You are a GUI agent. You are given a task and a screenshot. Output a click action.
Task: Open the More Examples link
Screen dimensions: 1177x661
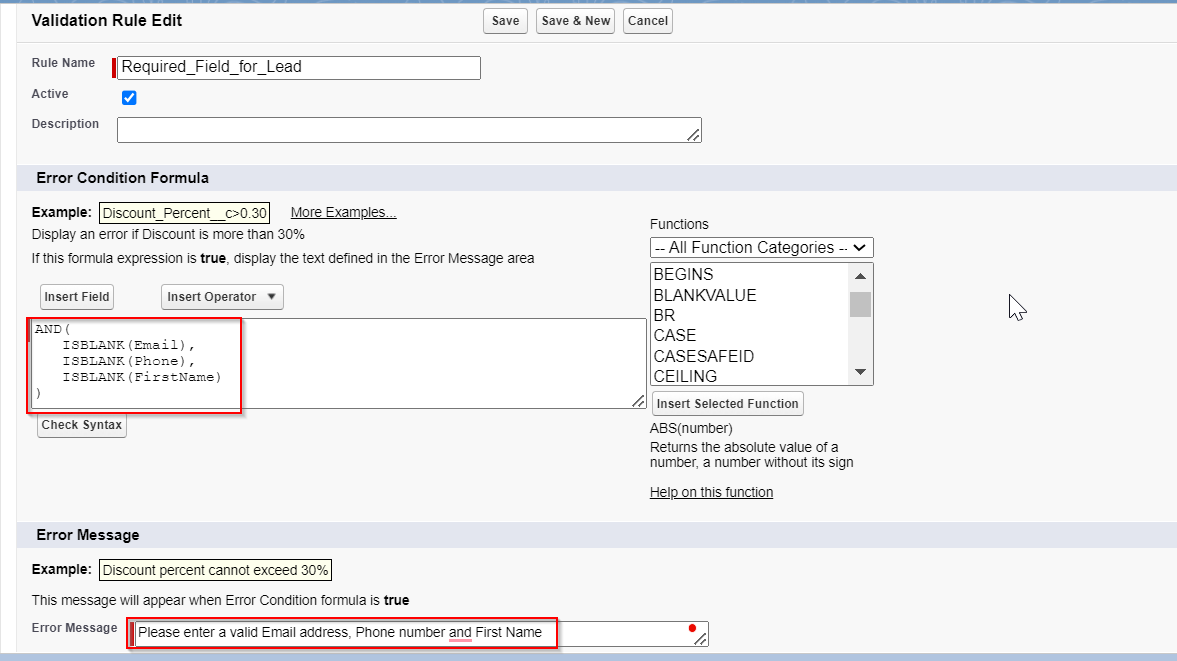[343, 212]
